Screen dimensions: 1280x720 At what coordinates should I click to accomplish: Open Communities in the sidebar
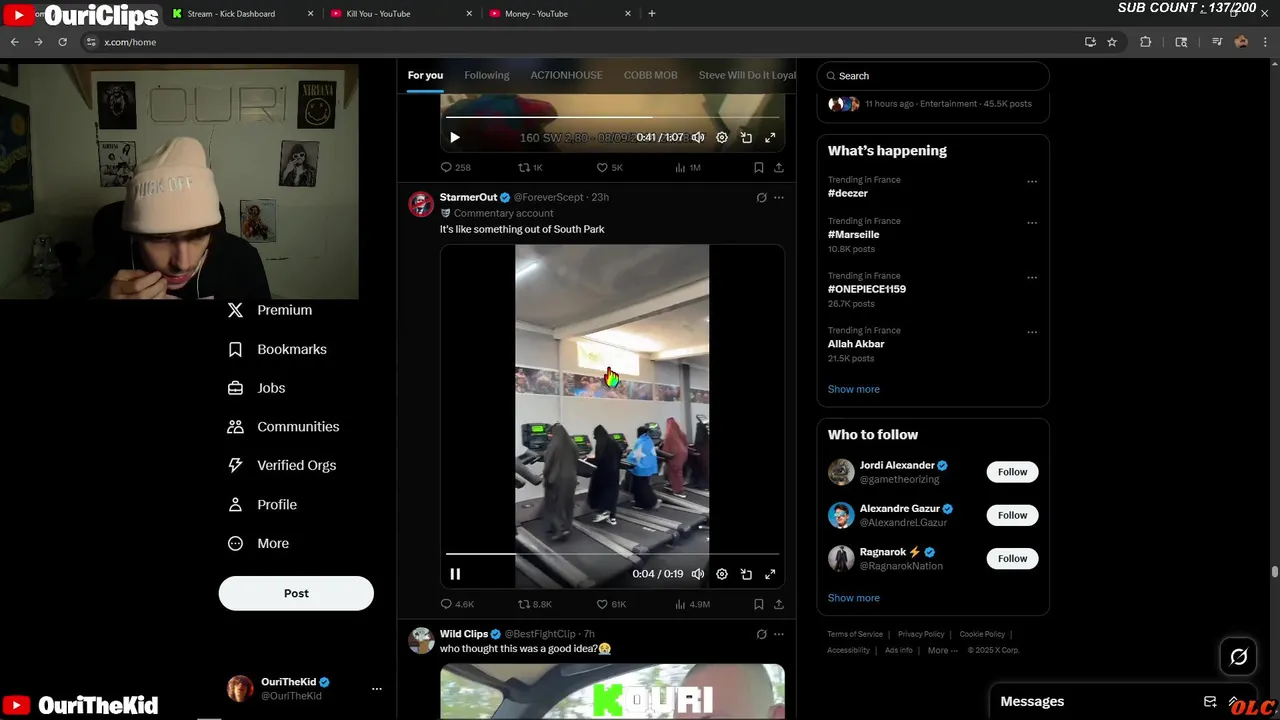click(284, 427)
